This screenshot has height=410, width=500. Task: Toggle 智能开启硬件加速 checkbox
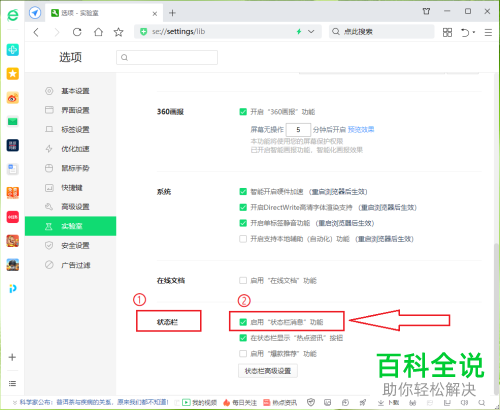pos(243,192)
